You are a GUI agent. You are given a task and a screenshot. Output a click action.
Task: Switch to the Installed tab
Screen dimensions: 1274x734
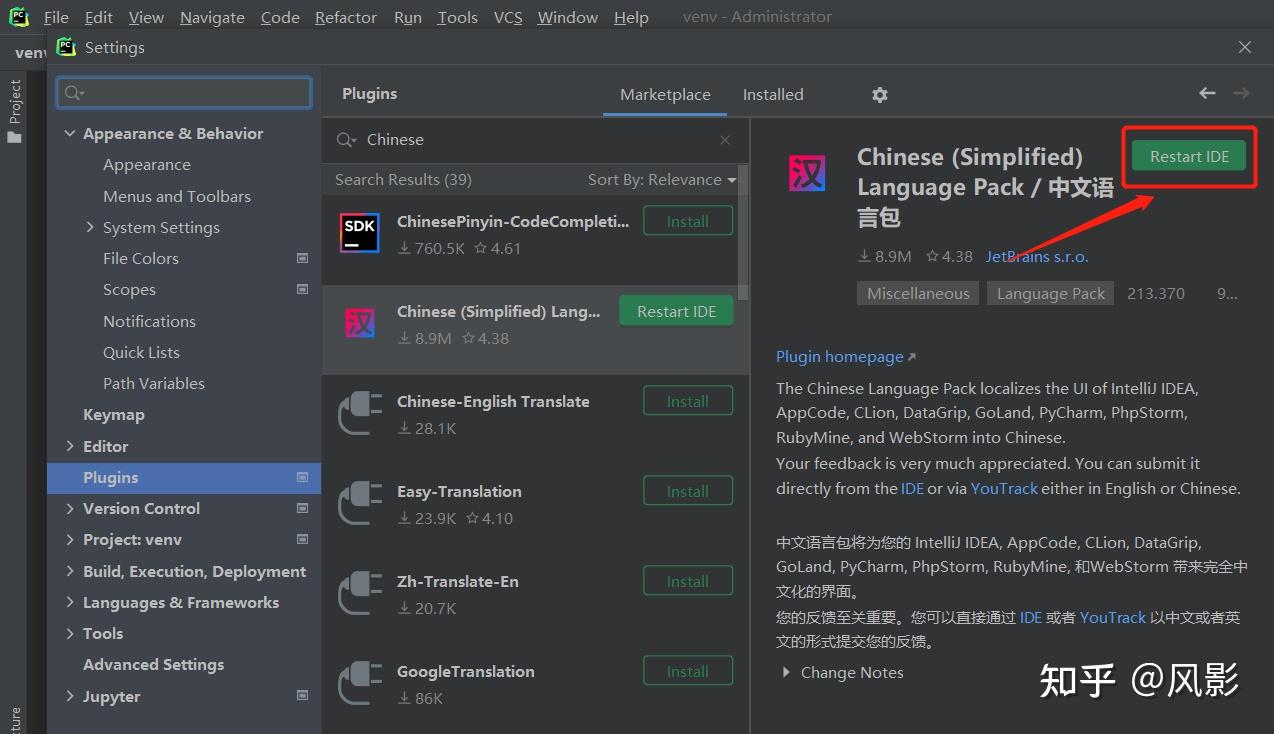click(772, 94)
